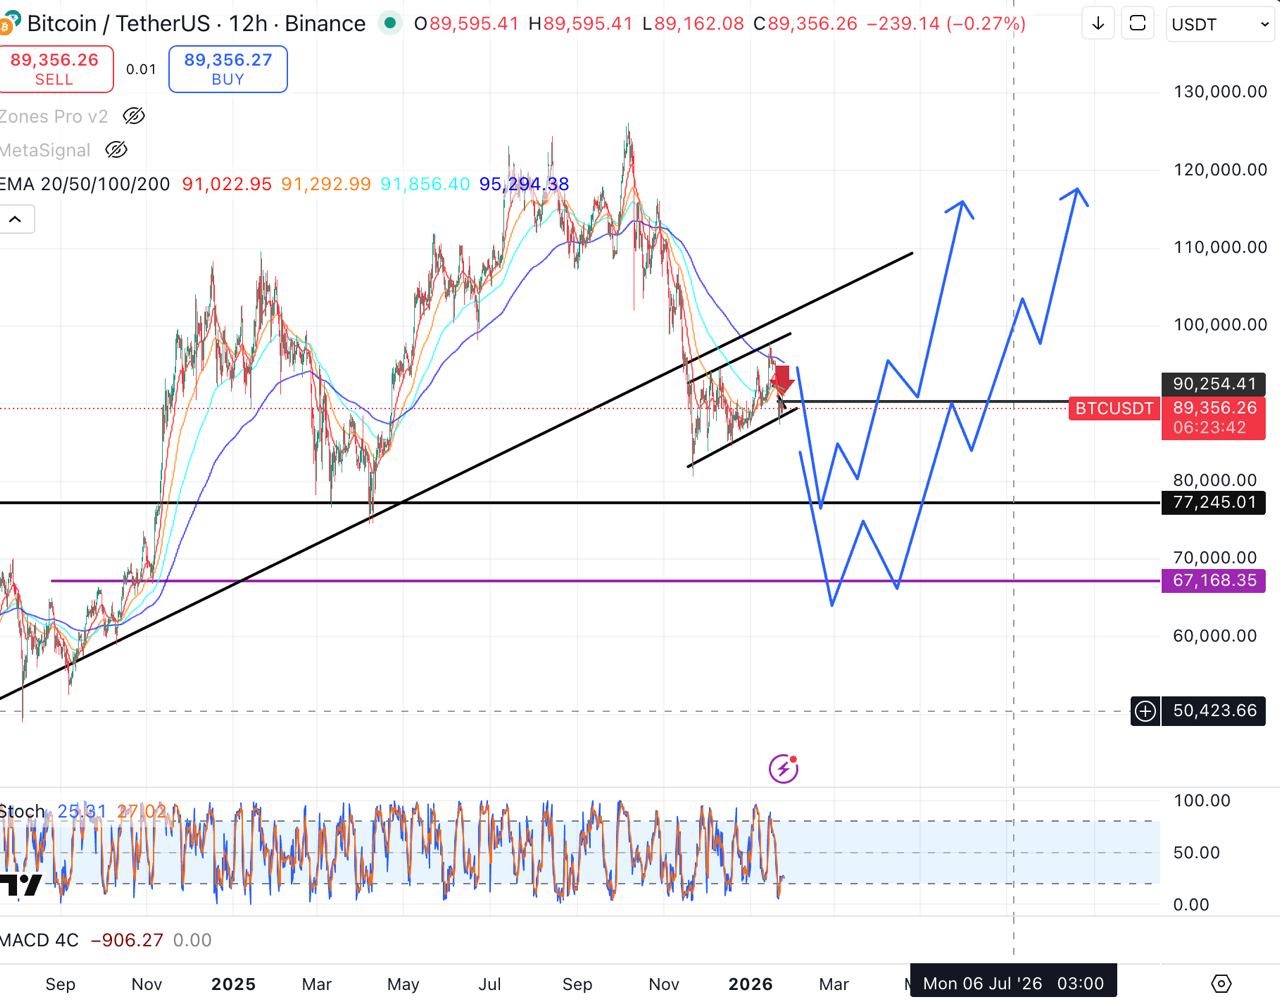1280x1000 pixels.
Task: Toggle visibility of the MetaSignal indicator
Action: 116,150
